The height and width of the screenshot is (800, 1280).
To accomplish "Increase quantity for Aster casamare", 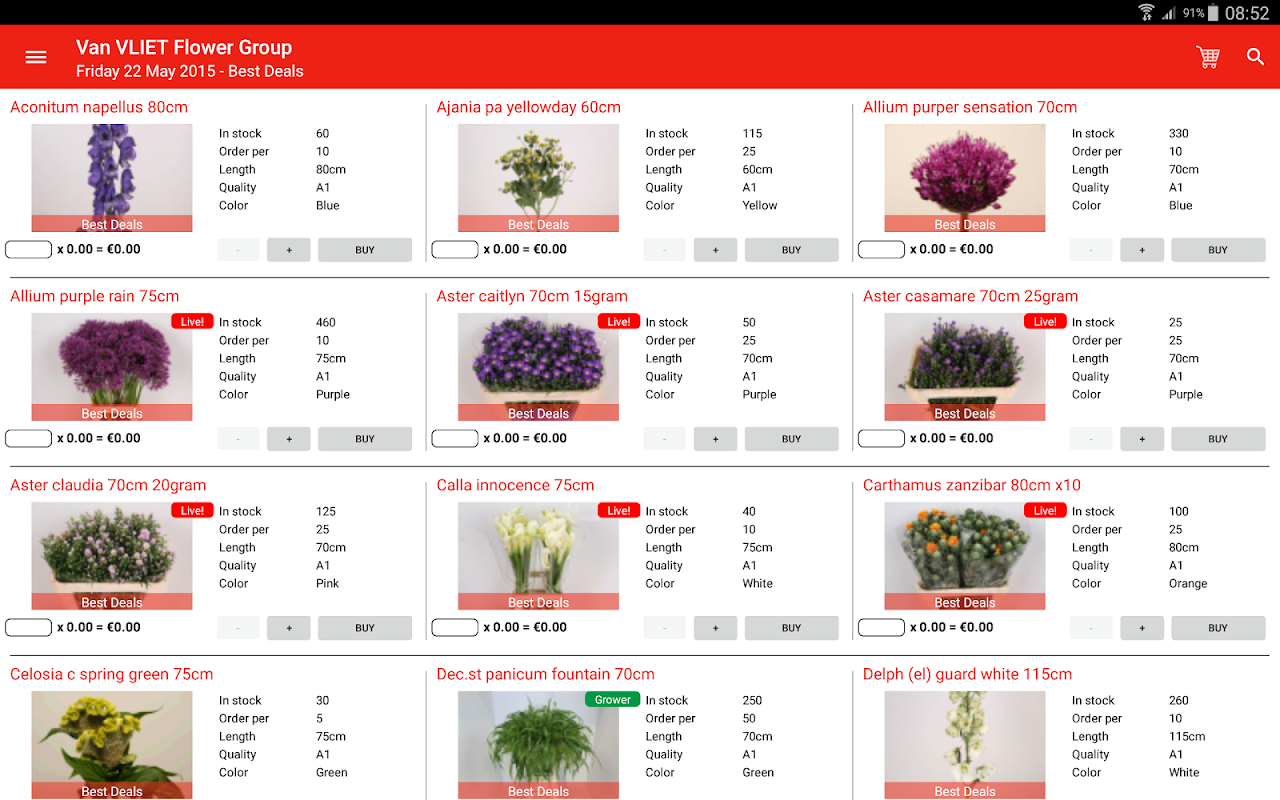I will click(x=1142, y=439).
